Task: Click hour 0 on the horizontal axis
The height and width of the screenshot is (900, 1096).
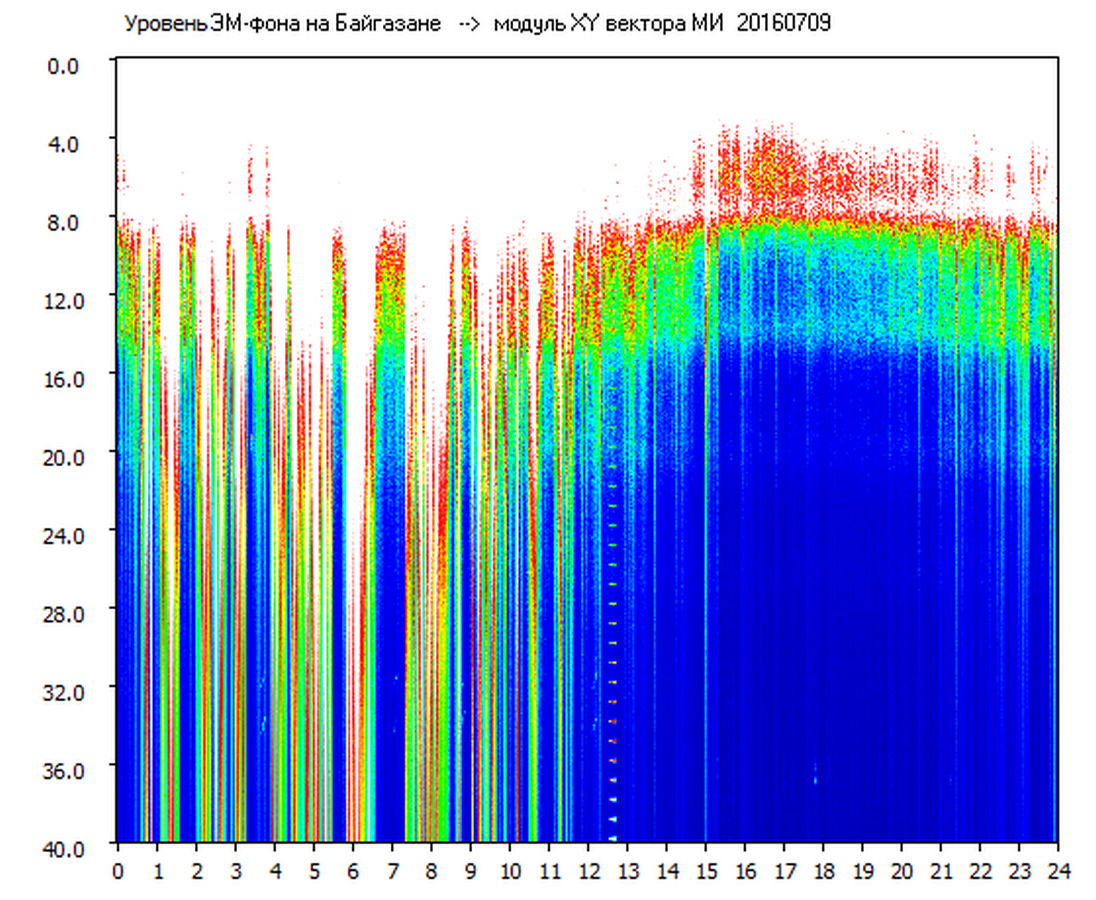Action: (x=118, y=871)
